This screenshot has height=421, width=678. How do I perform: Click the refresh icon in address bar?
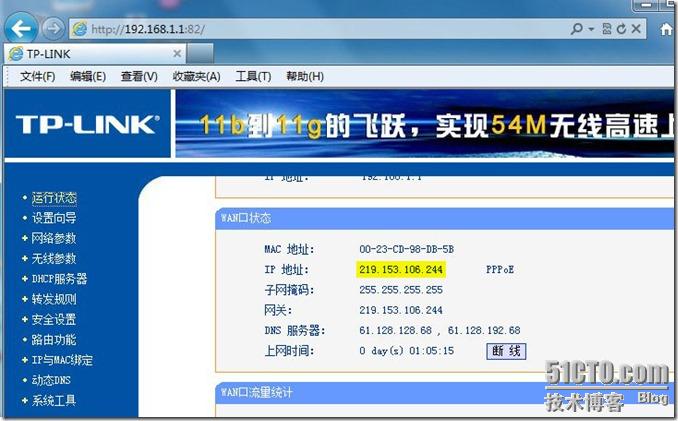622,29
